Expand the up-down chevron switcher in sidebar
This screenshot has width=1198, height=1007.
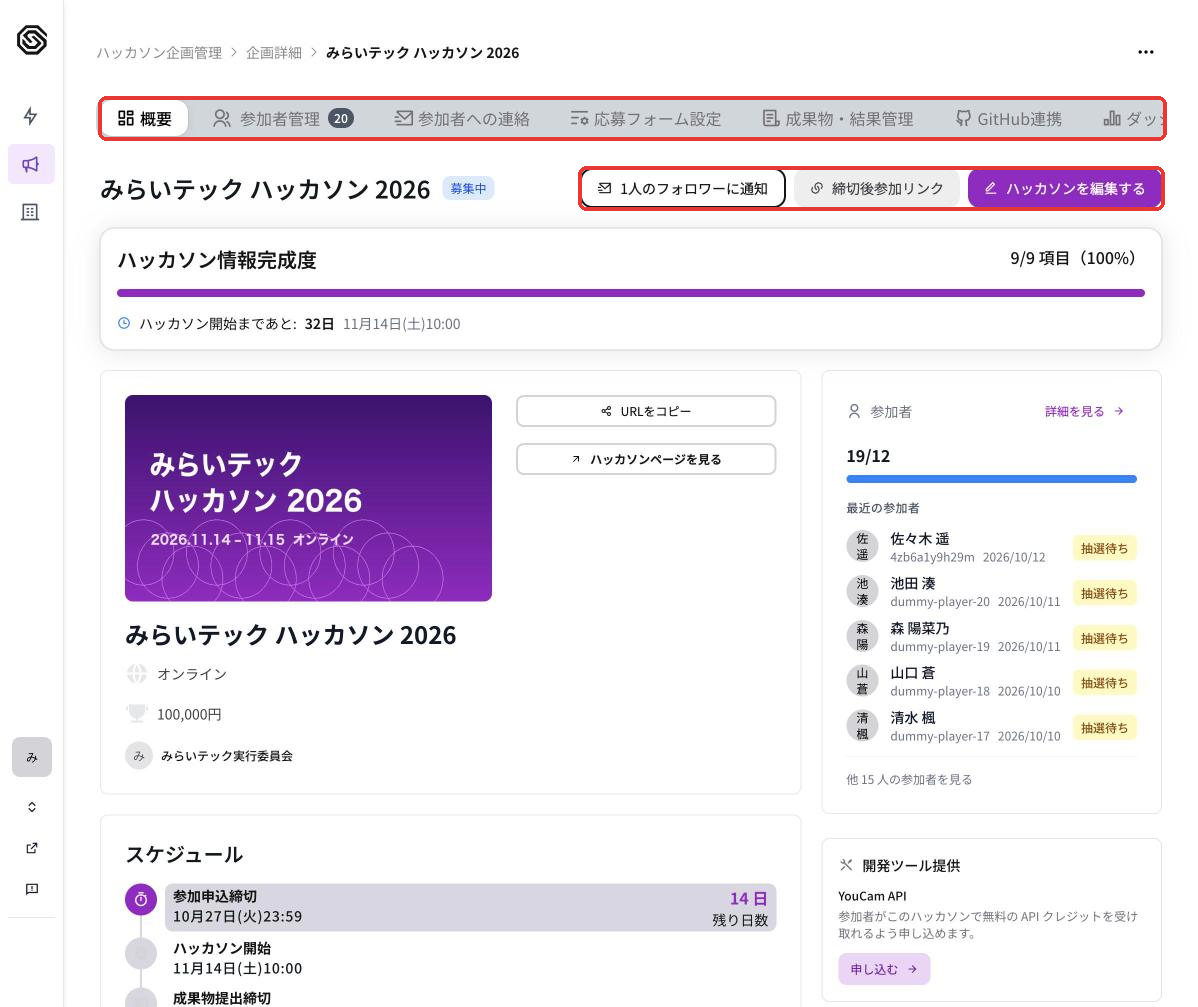32,807
